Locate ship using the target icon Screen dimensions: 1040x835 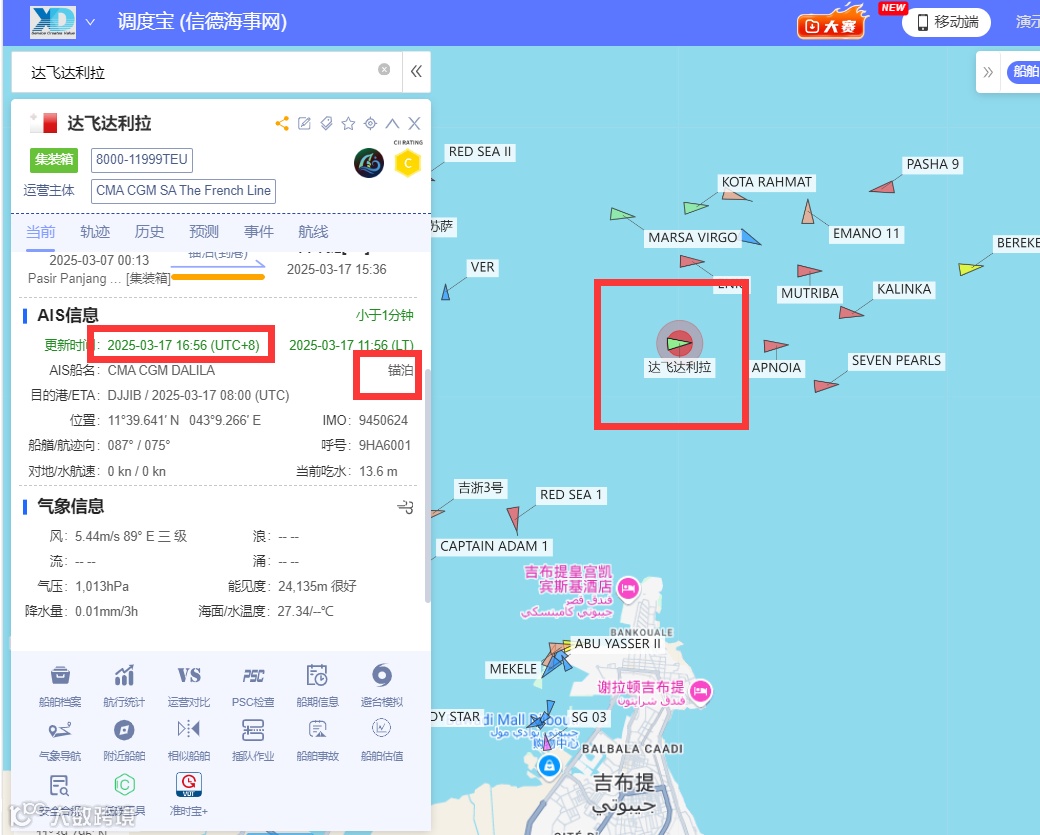point(371,123)
